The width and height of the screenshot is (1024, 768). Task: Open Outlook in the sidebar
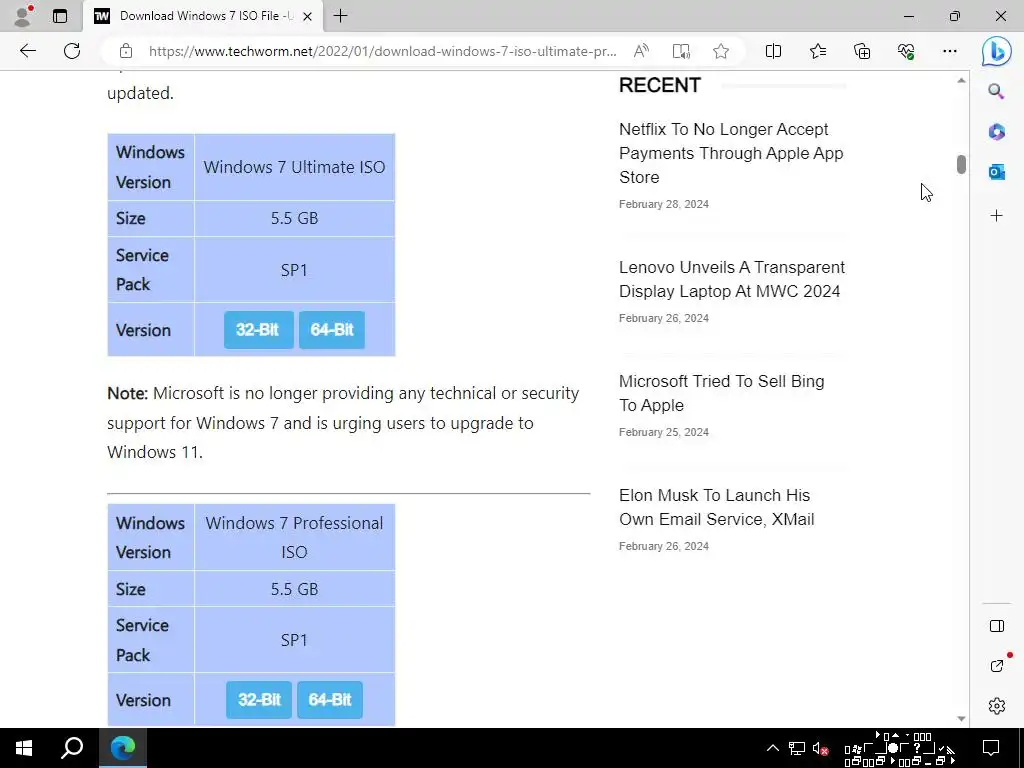coord(996,172)
